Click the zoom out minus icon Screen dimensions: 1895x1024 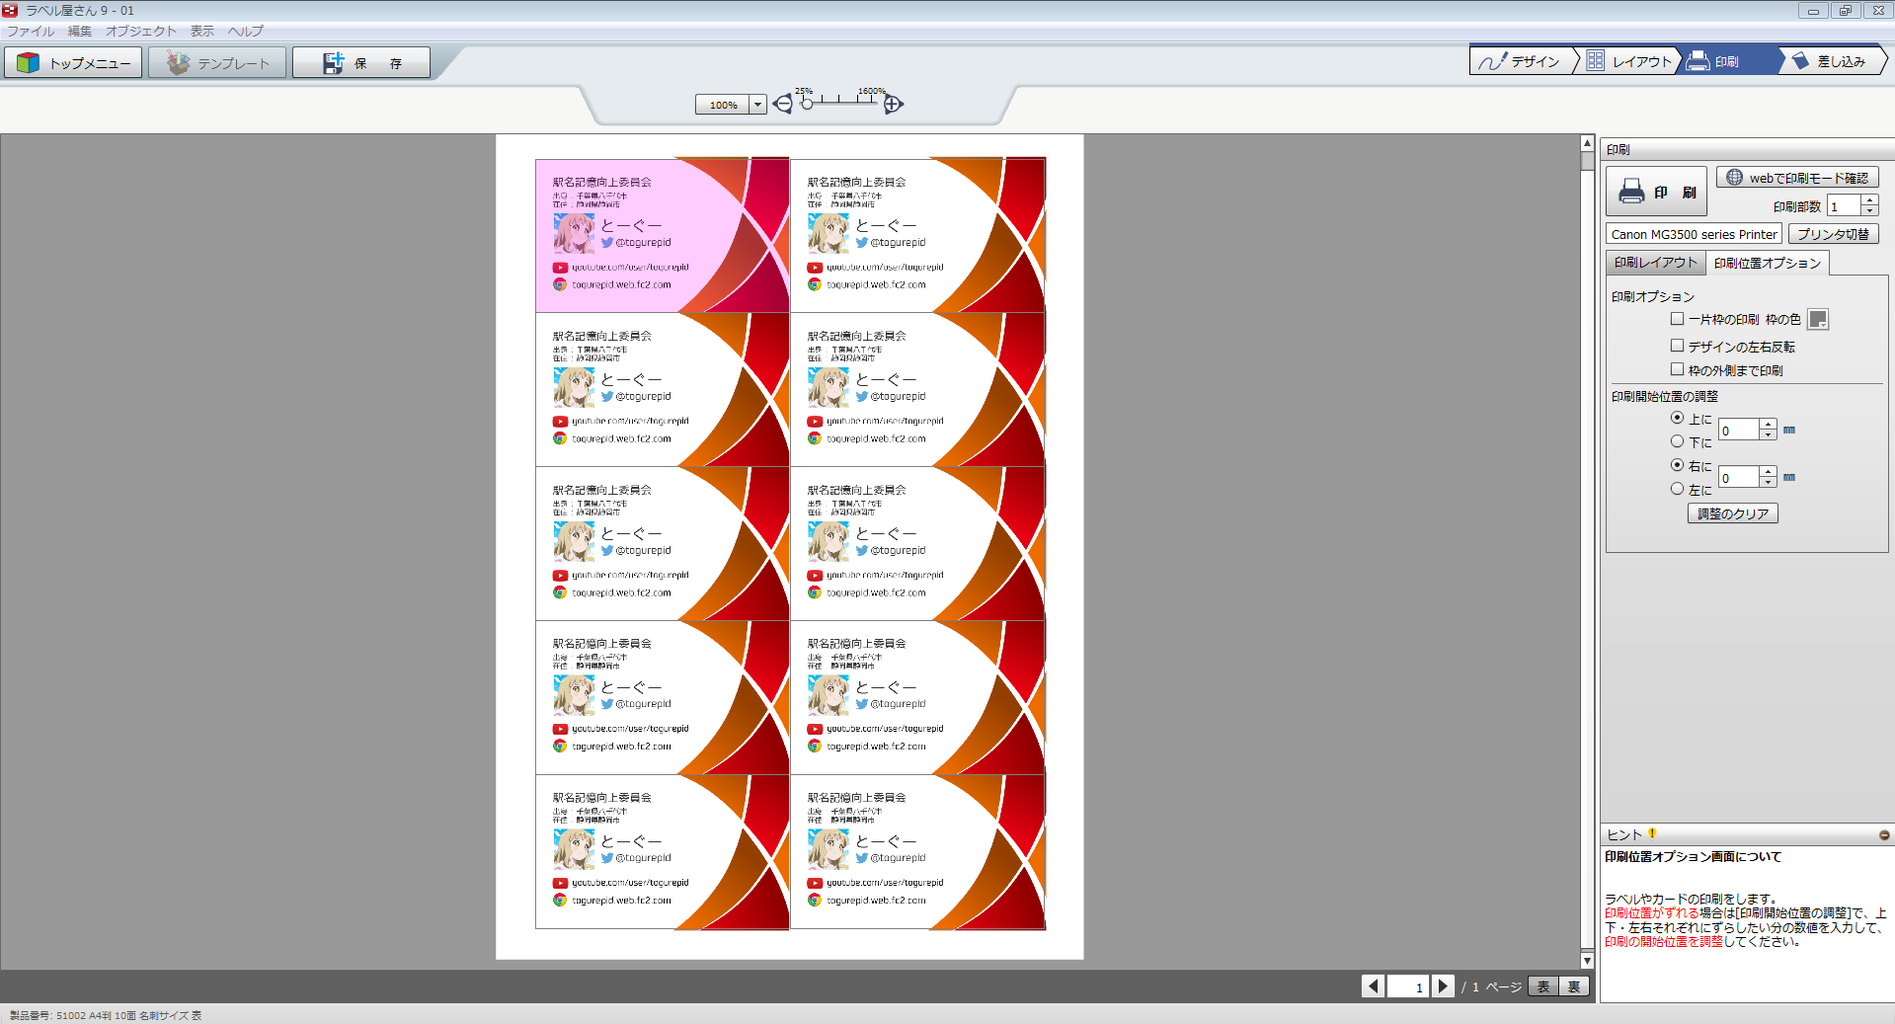(783, 104)
